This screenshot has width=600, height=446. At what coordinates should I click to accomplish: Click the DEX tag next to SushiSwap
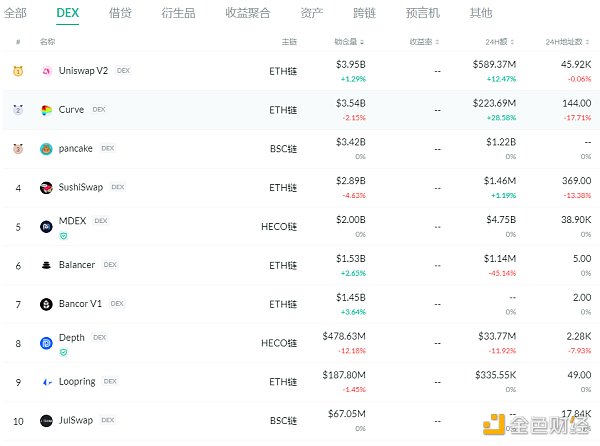pyautogui.click(x=117, y=187)
